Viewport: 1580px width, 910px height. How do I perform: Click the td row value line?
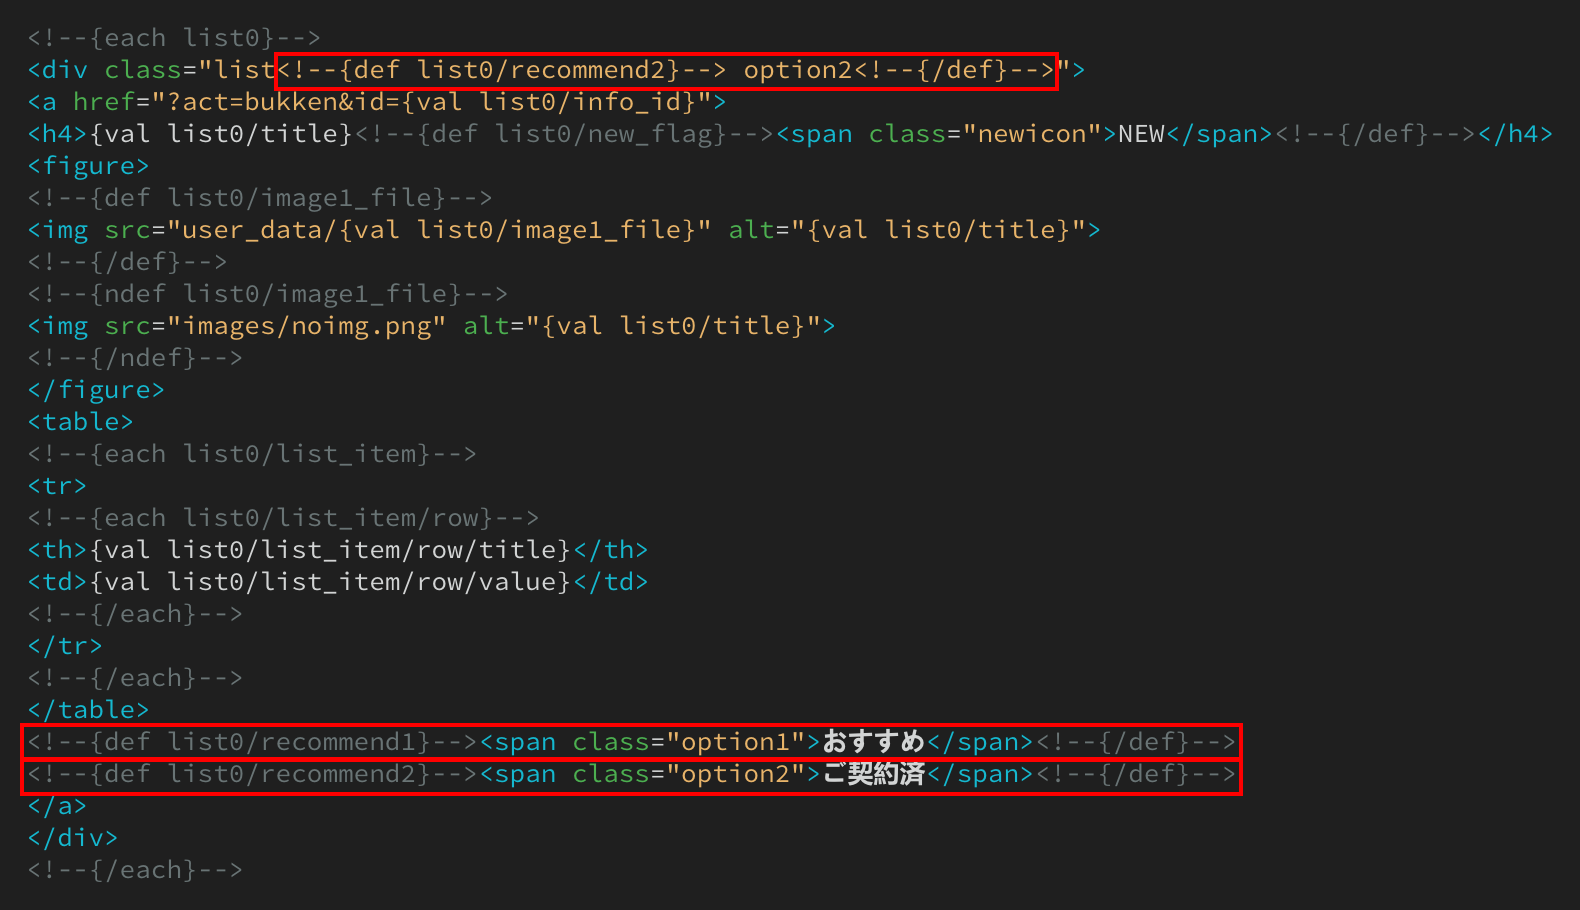coord(337,582)
